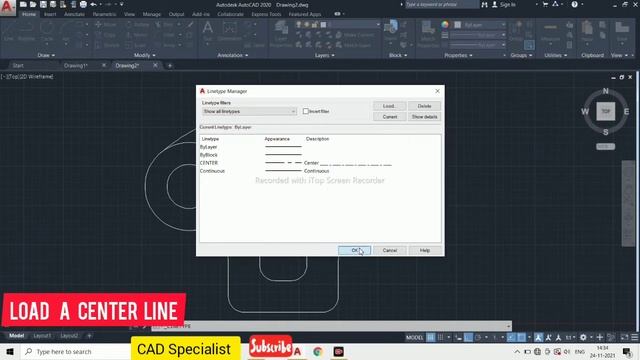The image size is (640, 360).
Task: Click the Undo arrow icon
Action: click(x=93, y=4)
